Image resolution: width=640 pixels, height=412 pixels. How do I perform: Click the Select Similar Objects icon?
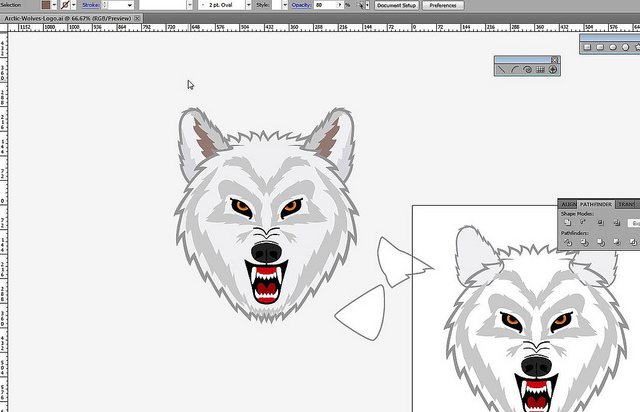click(x=360, y=5)
